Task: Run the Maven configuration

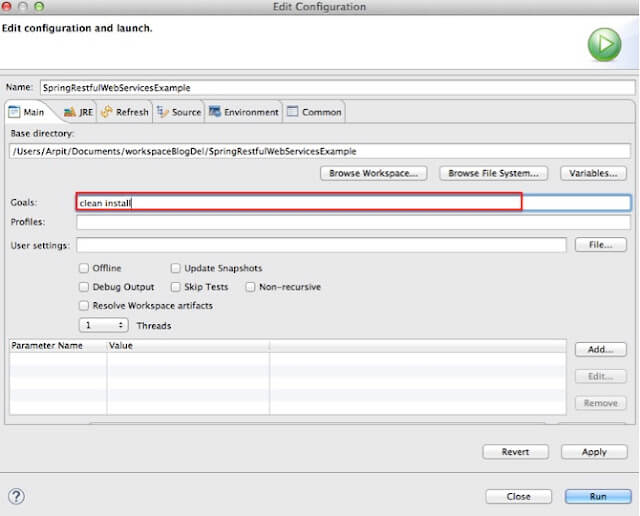Action: [x=598, y=496]
